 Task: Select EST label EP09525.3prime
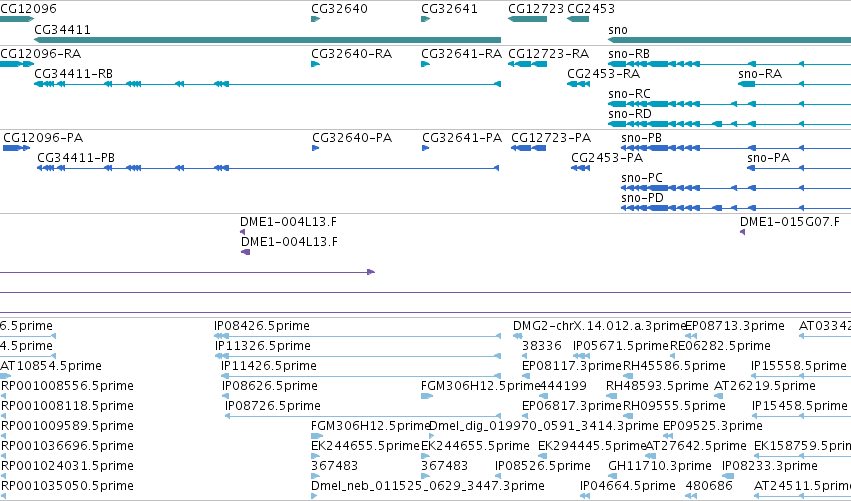click(x=713, y=426)
